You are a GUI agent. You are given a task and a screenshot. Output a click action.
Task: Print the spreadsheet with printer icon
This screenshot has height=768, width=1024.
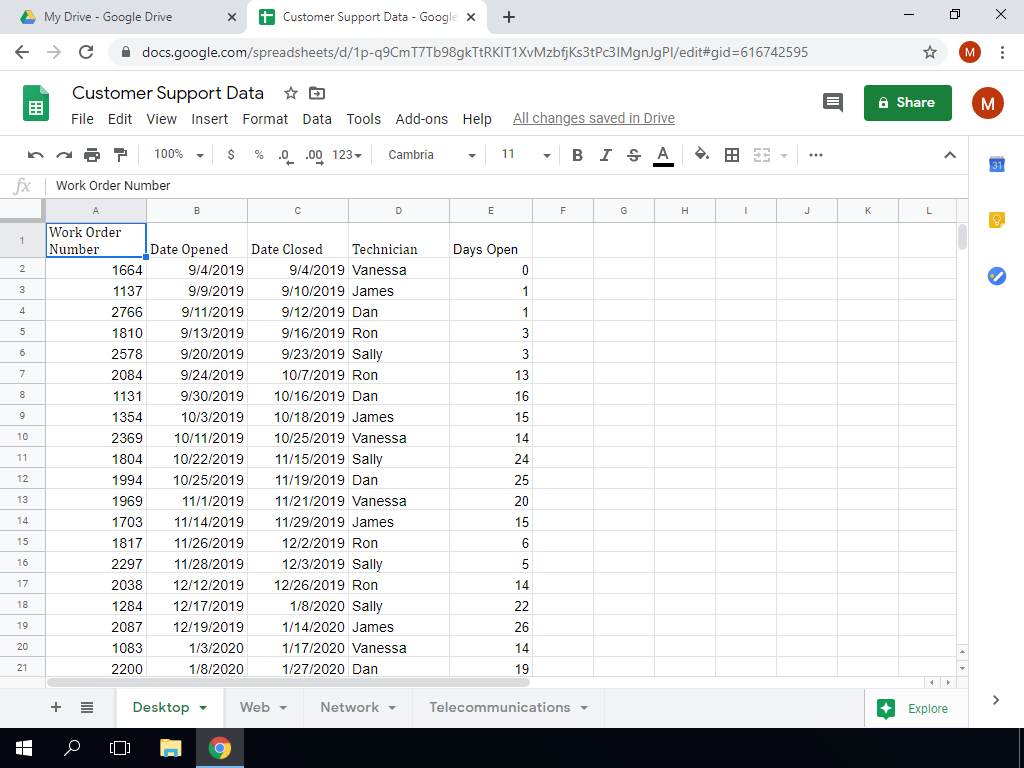coord(92,155)
